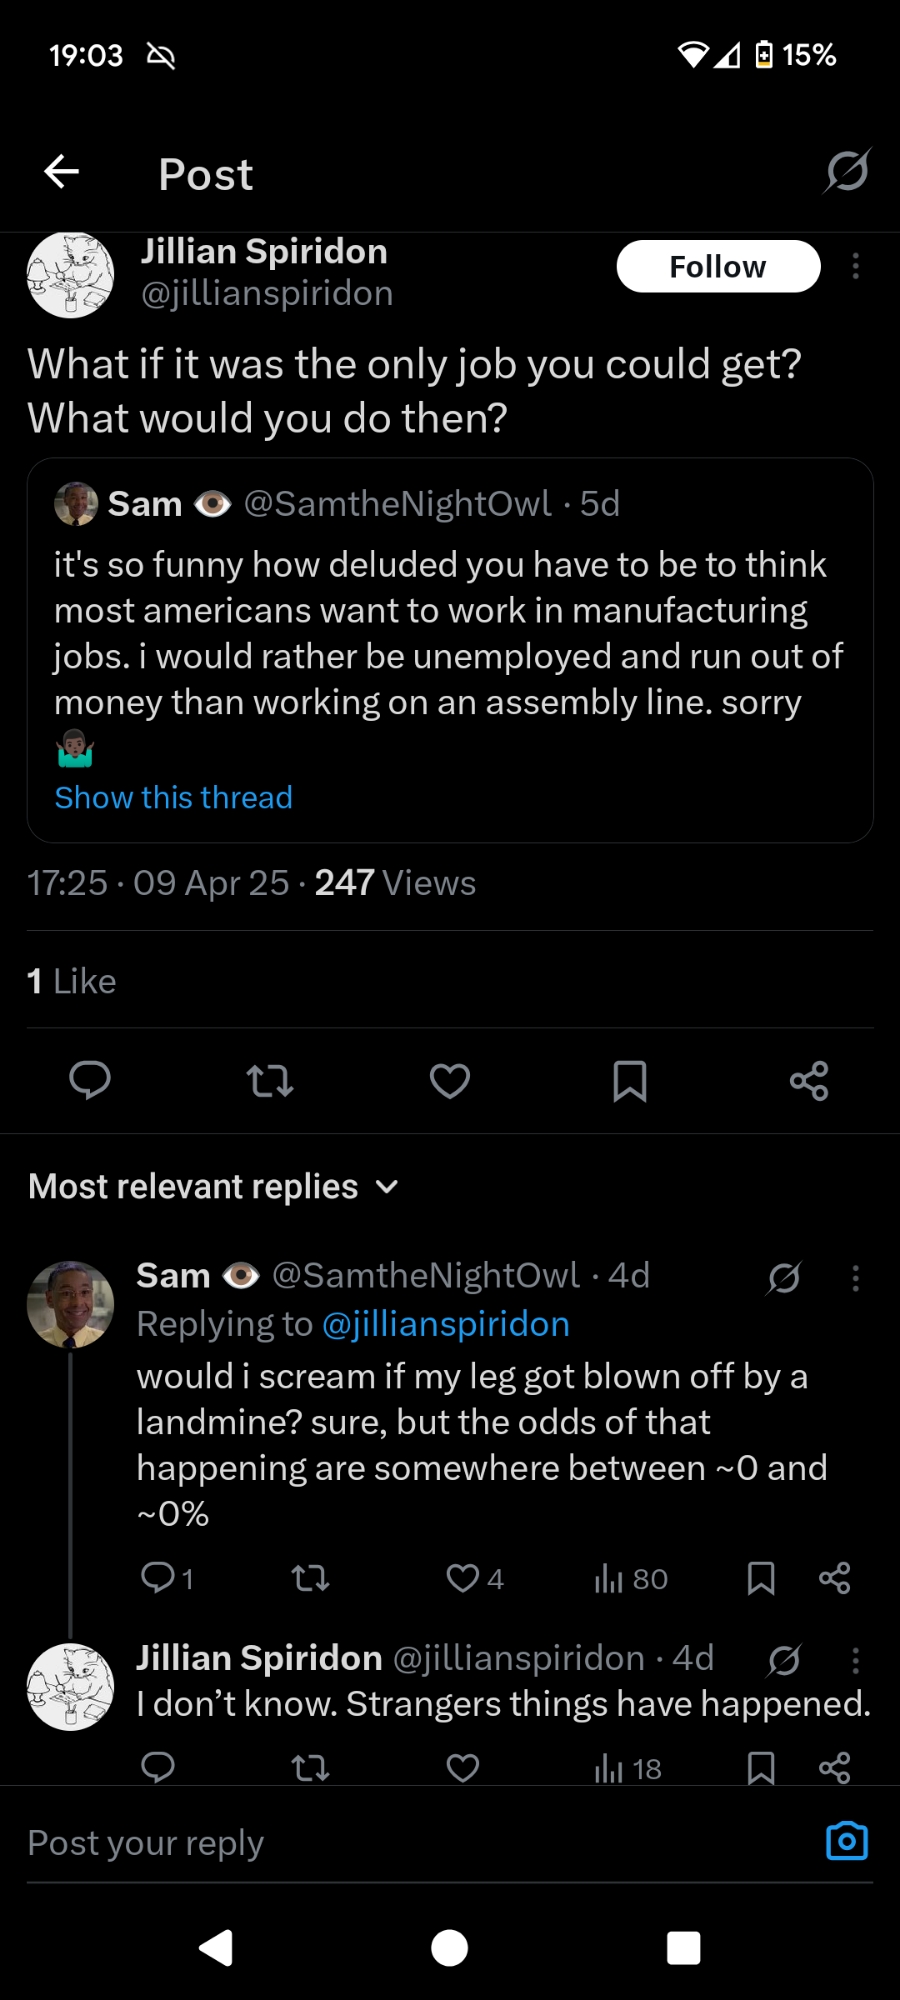Like Jillian Spiridon's main post
The width and height of the screenshot is (900, 2000).
pos(450,1080)
